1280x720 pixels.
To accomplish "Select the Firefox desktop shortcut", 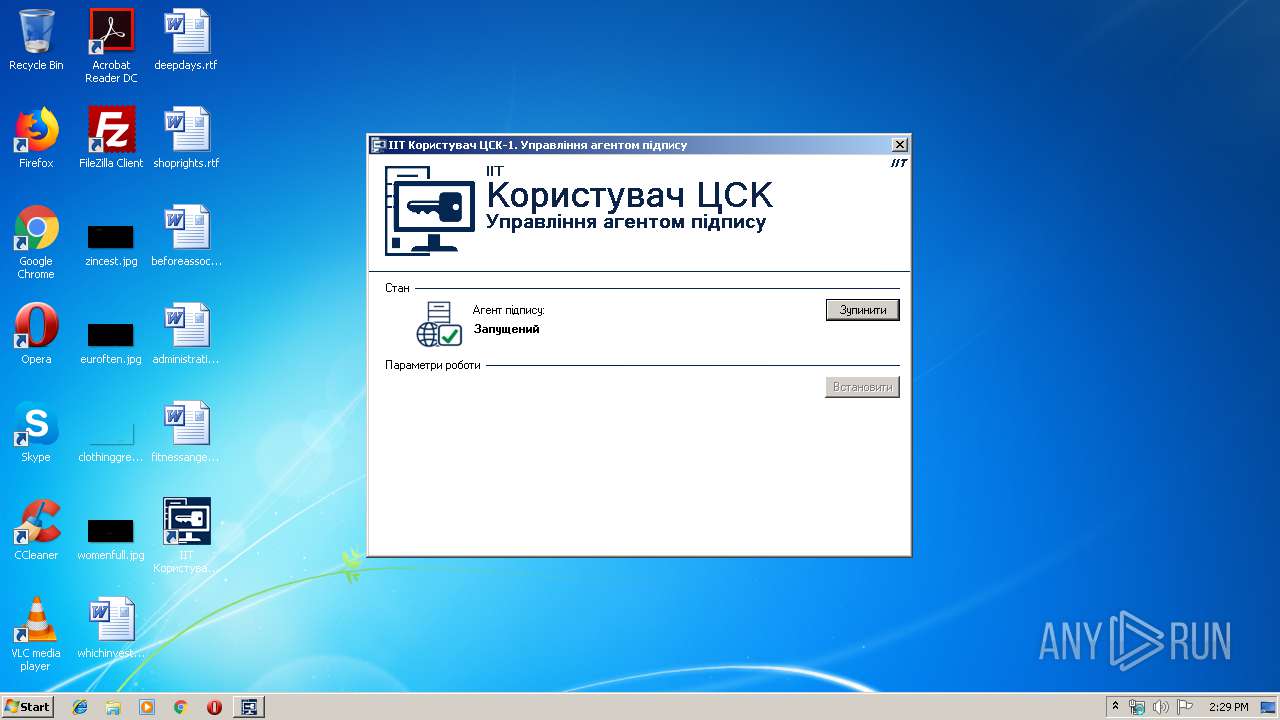I will [36, 138].
